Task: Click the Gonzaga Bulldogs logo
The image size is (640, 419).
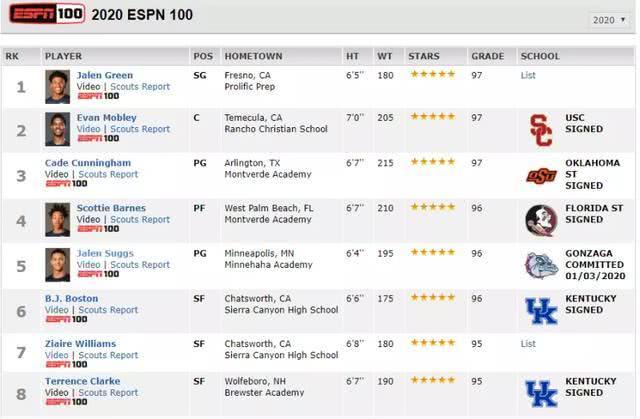Action: tap(541, 265)
